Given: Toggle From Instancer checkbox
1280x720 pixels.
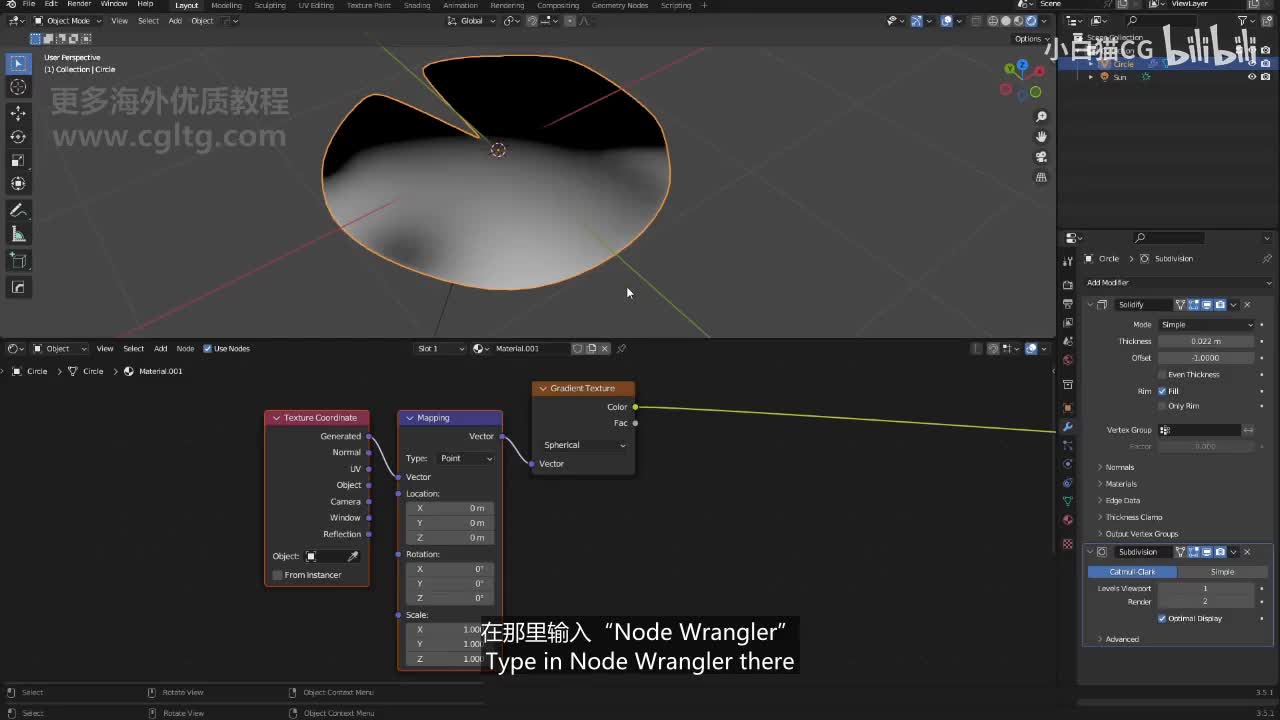Looking at the screenshot, I should 278,575.
